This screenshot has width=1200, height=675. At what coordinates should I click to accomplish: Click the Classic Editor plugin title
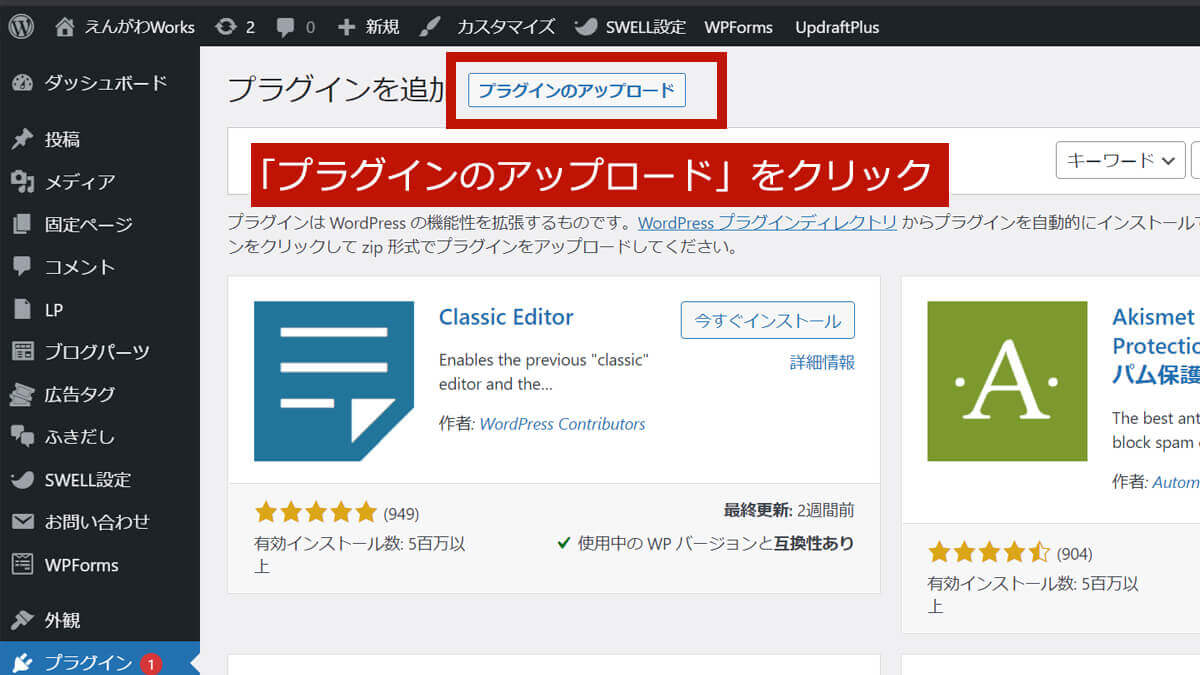[506, 317]
